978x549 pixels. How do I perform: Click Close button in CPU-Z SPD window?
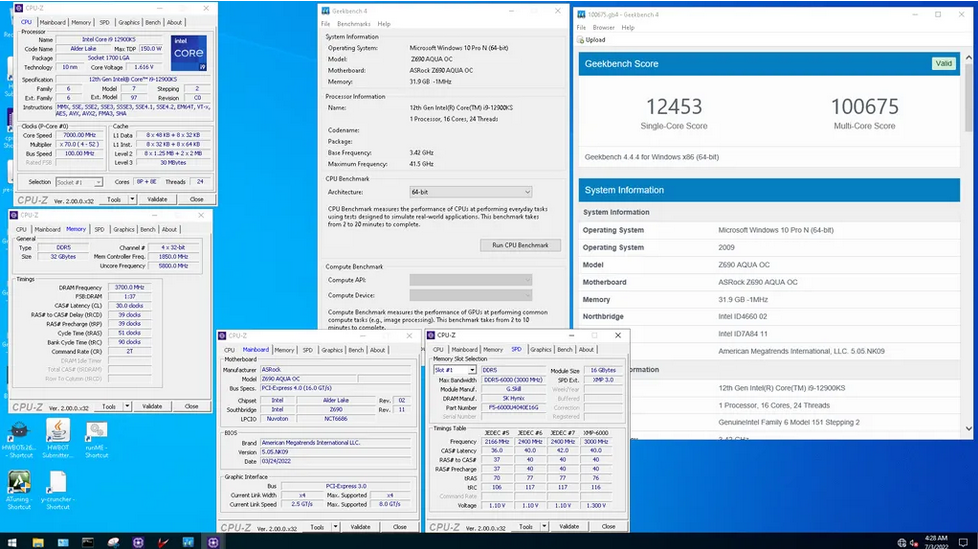click(609, 527)
